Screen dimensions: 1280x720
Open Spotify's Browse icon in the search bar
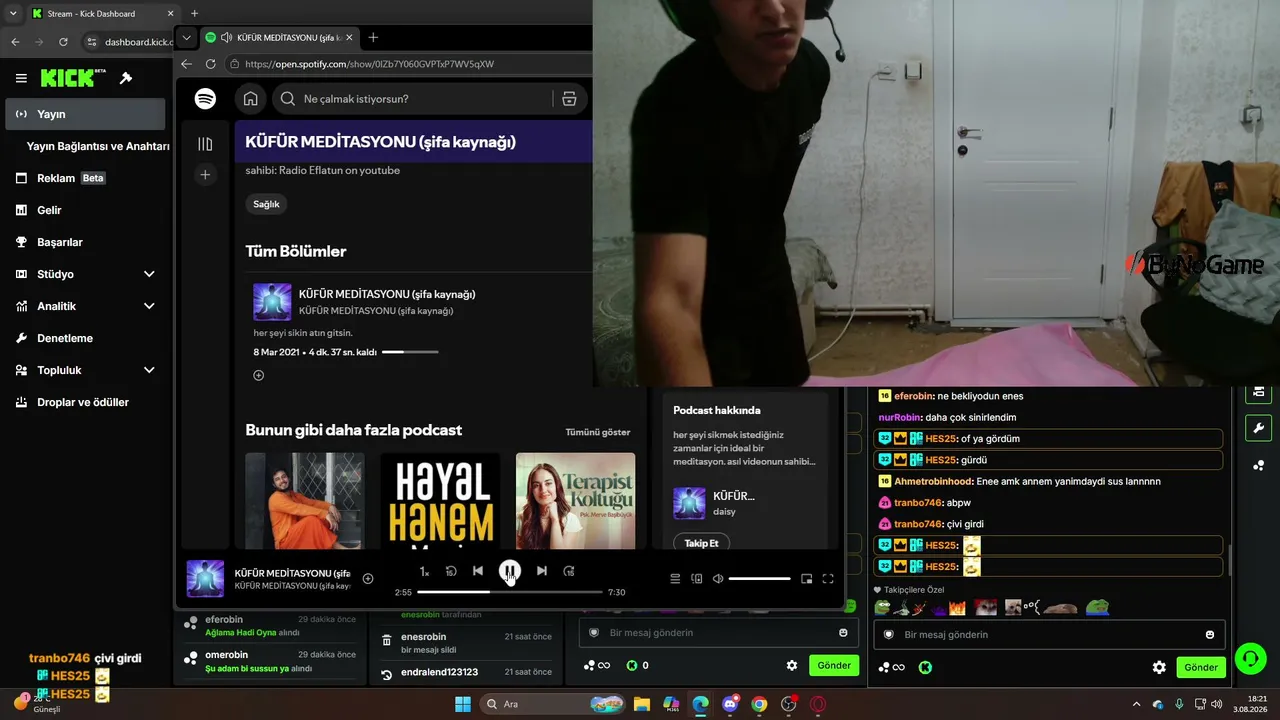click(x=569, y=99)
